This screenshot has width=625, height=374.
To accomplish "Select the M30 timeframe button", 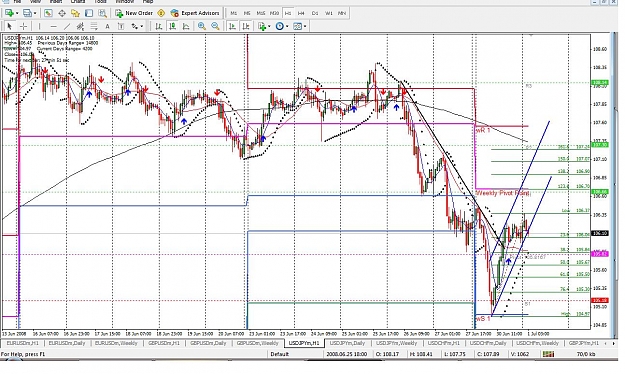I will [274, 13].
